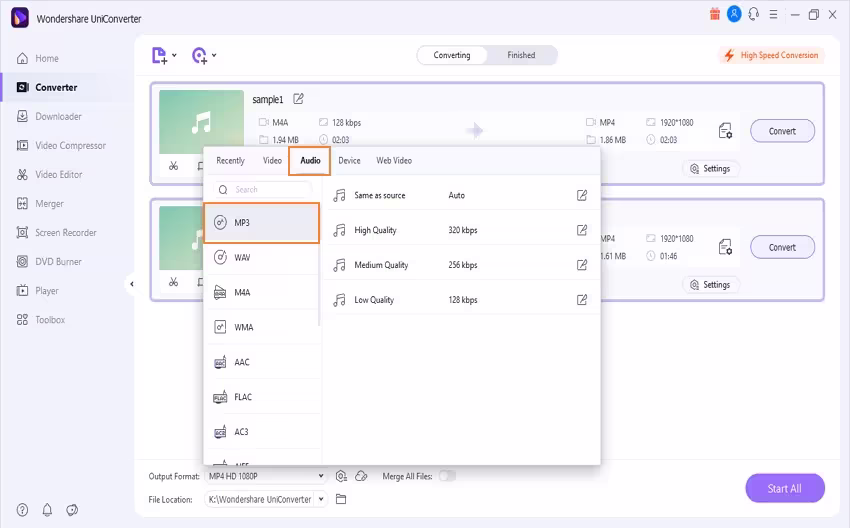
Task: Start All conversions
Action: click(784, 488)
